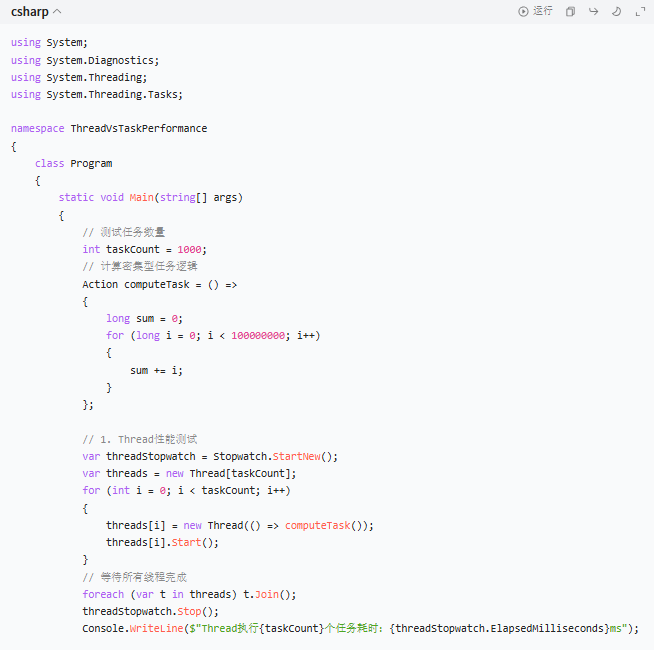This screenshot has width=654, height=650.
Task: Run the code with the 运行 button
Action: click(x=536, y=11)
